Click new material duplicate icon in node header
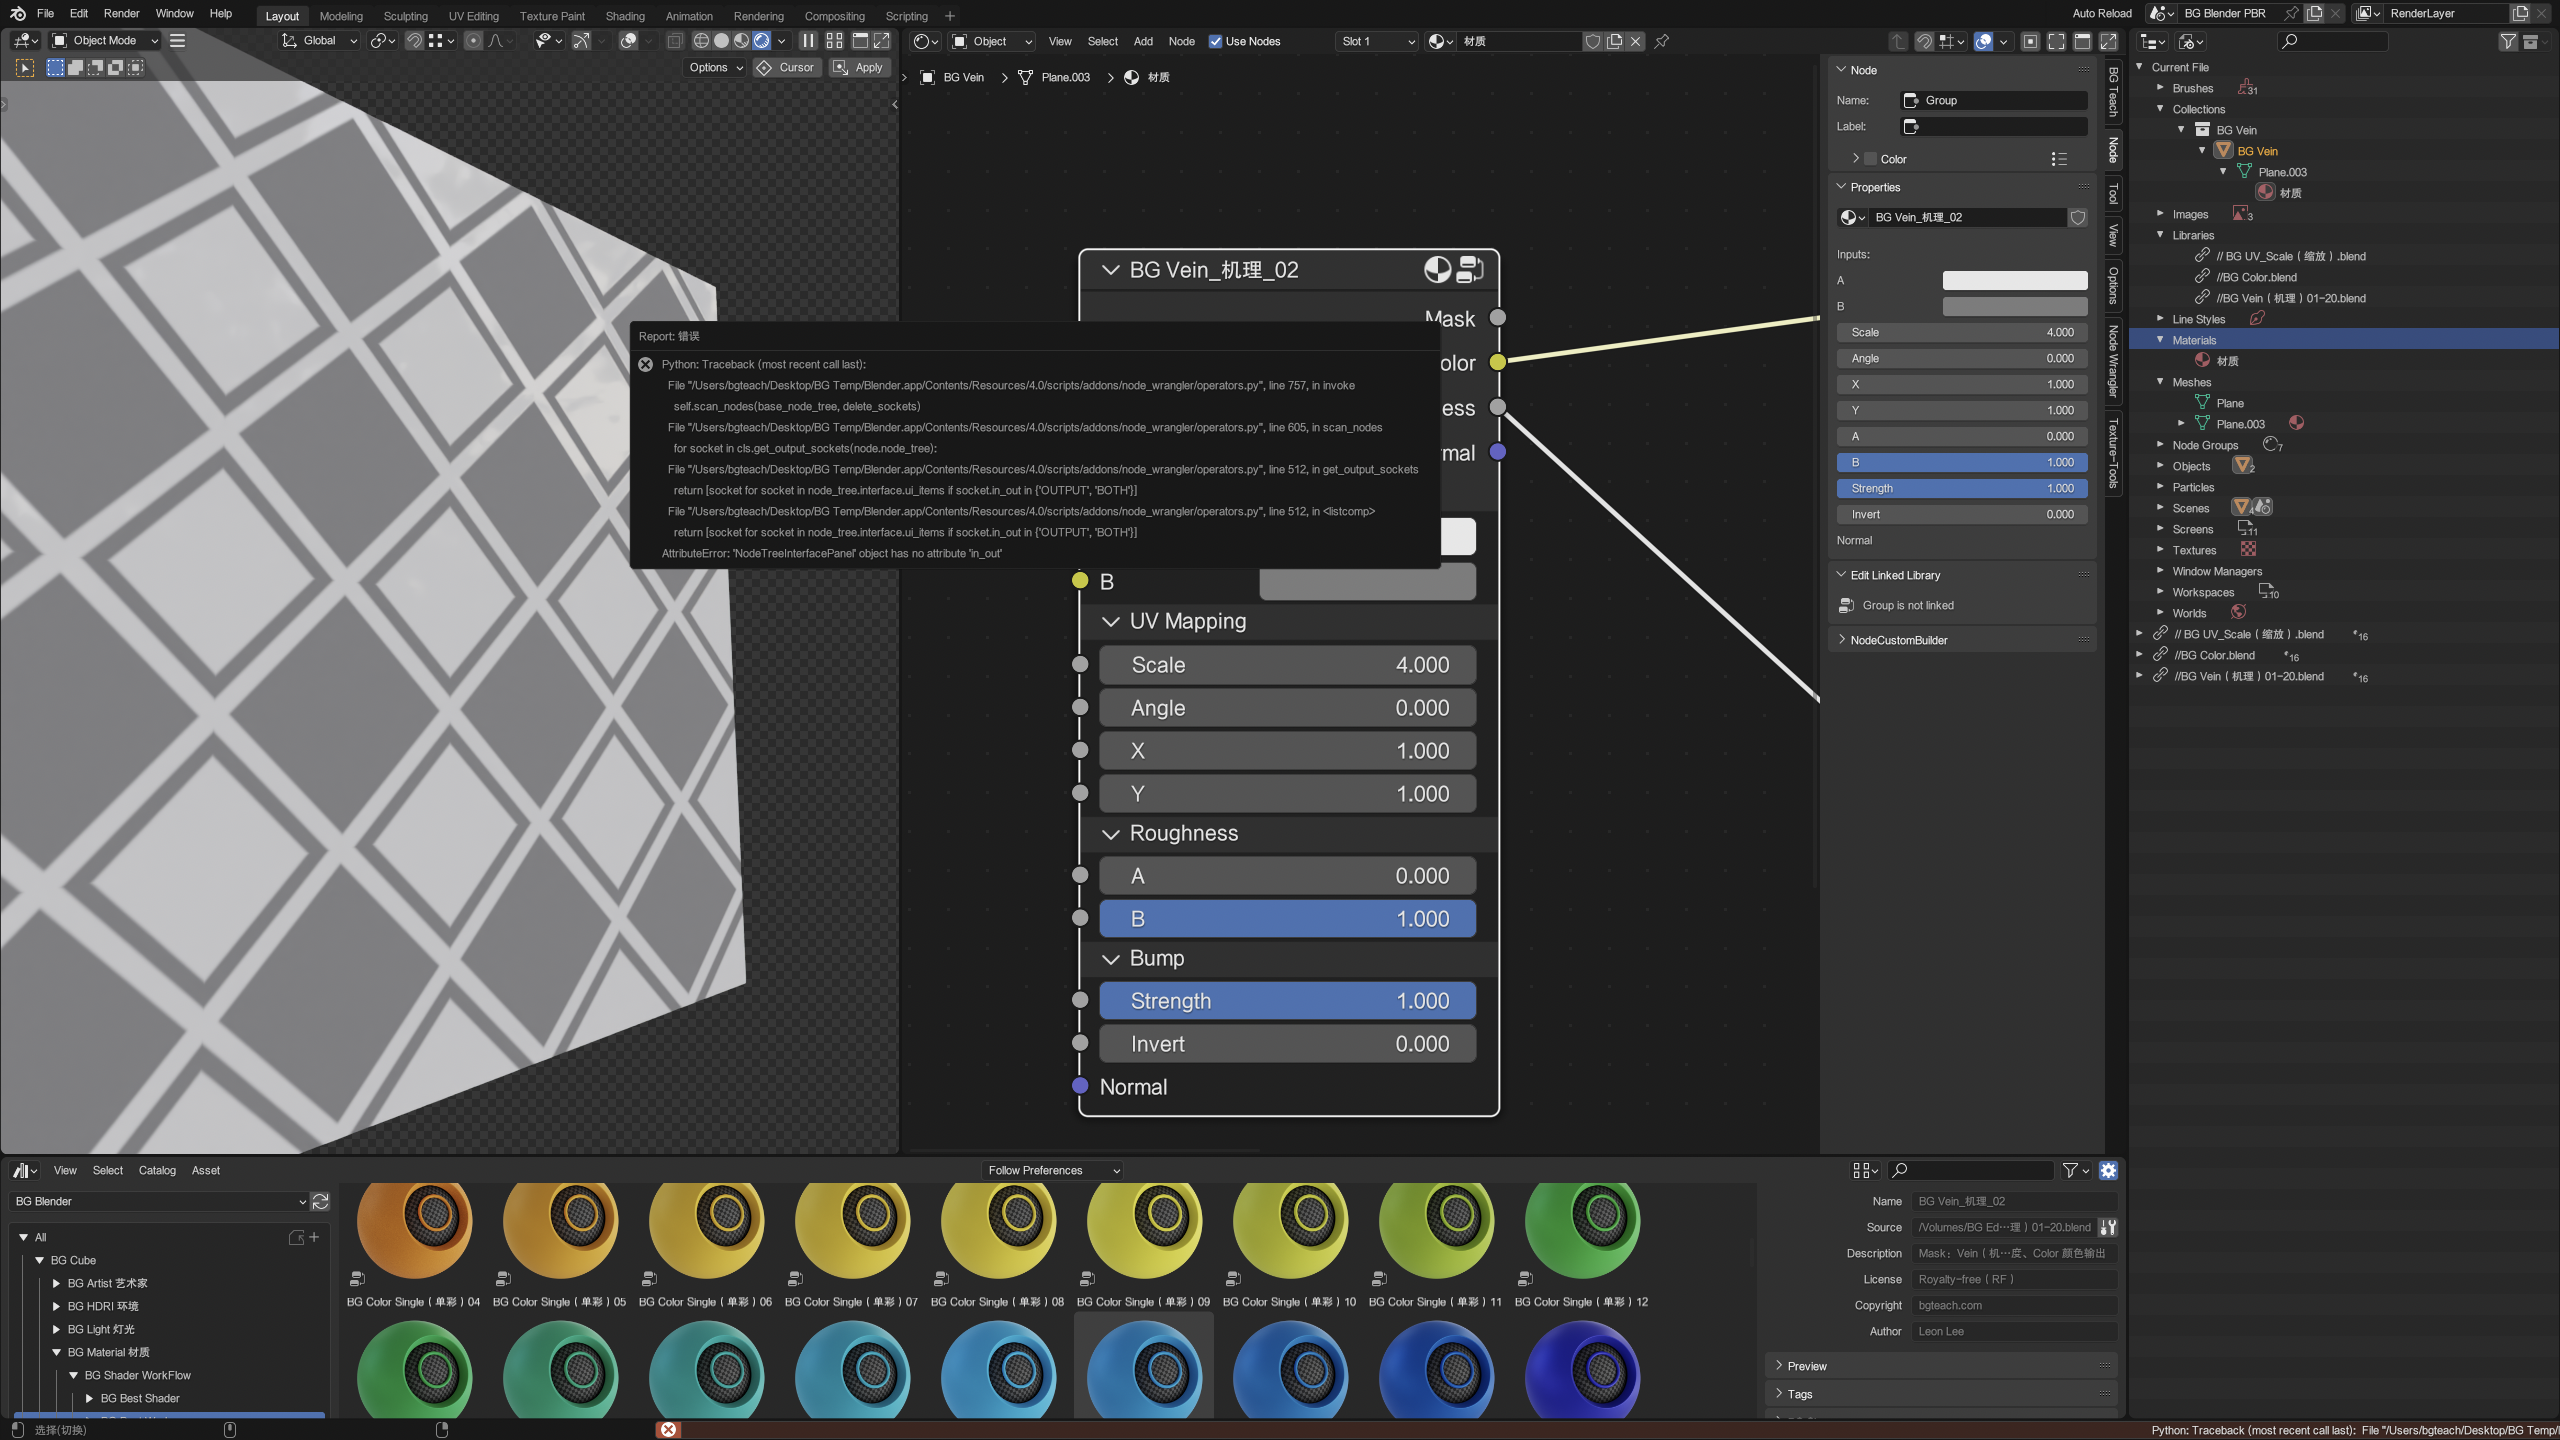This screenshot has width=2560, height=1440. click(x=1614, y=42)
